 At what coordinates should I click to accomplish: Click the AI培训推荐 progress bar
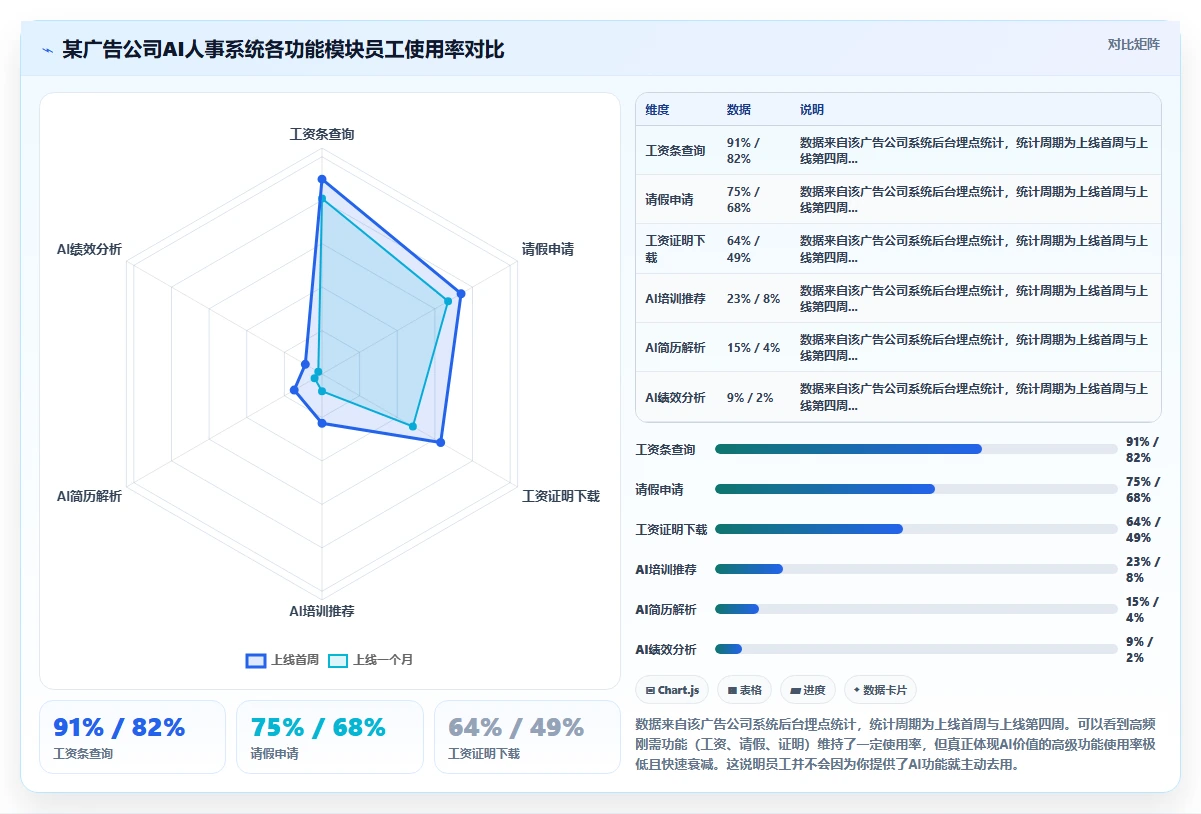click(x=916, y=569)
